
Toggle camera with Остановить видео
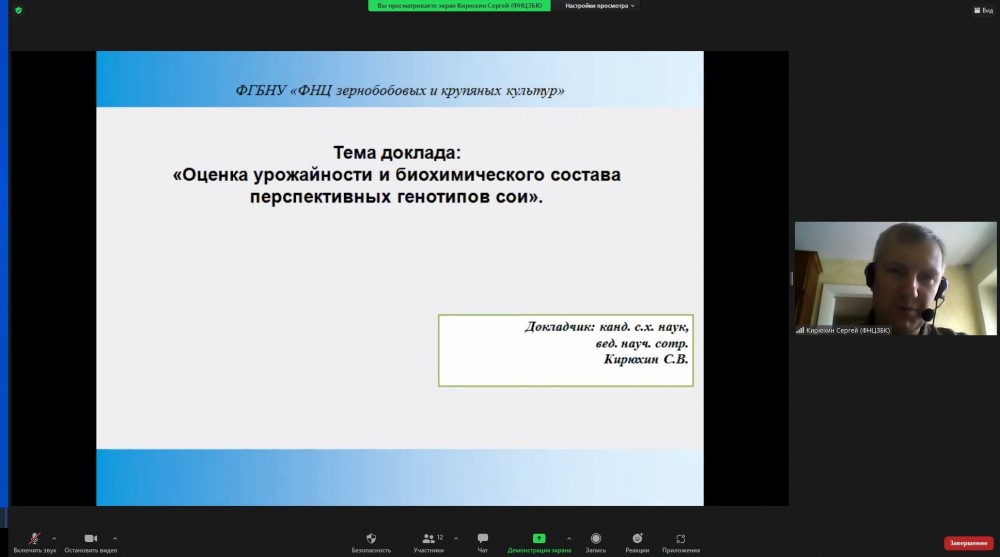pos(90,539)
